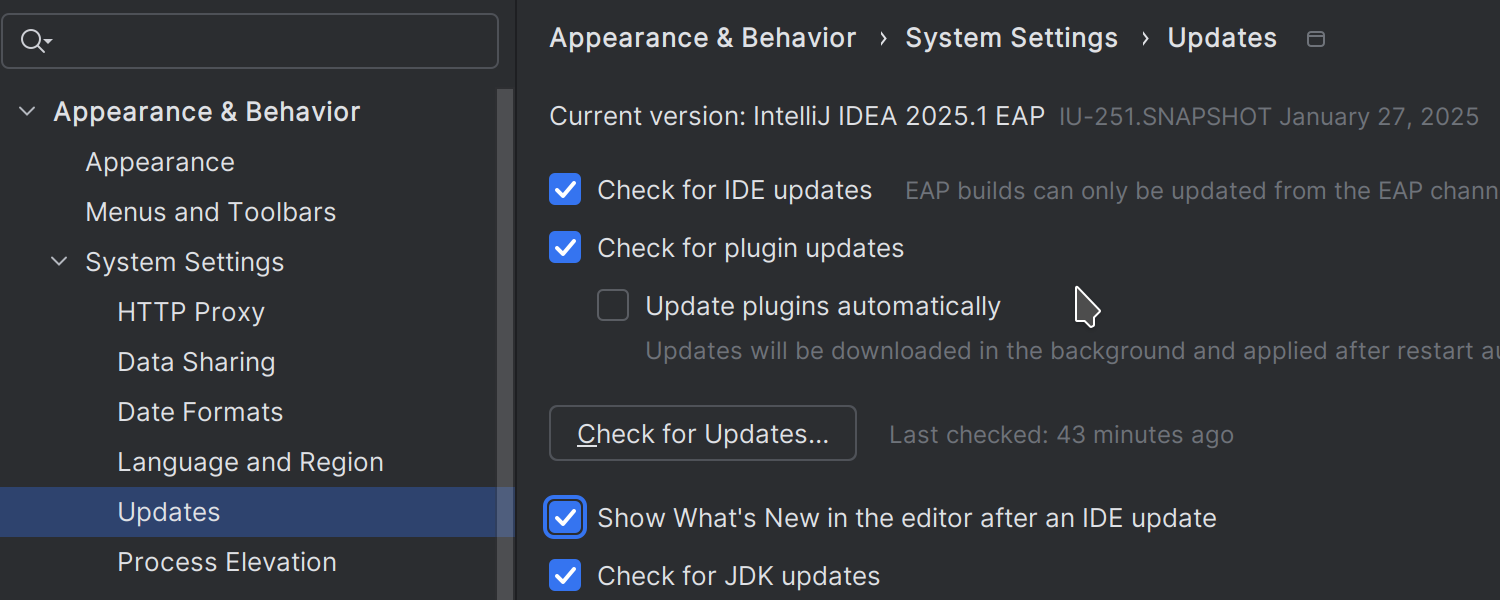The width and height of the screenshot is (1500, 600).
Task: Select Process Elevation settings item
Action: point(227,562)
